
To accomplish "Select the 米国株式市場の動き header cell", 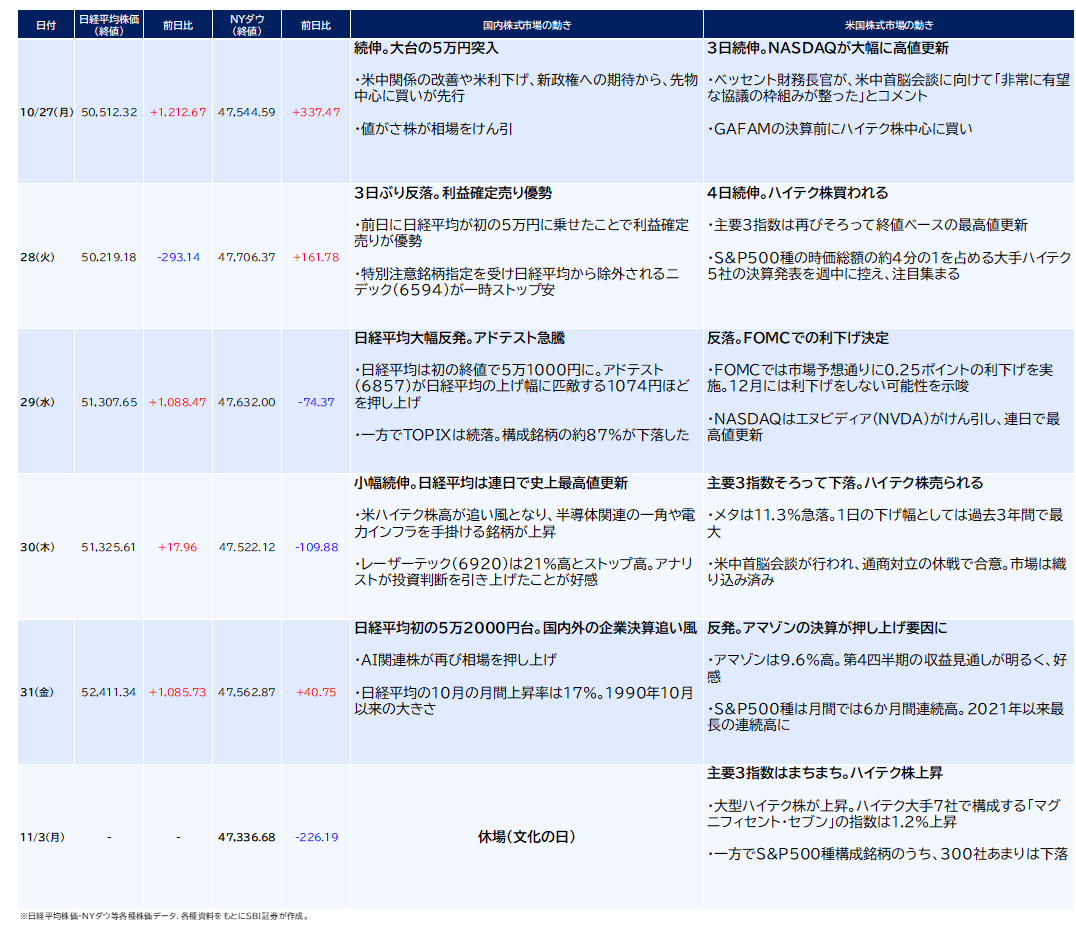I will click(x=889, y=25).
